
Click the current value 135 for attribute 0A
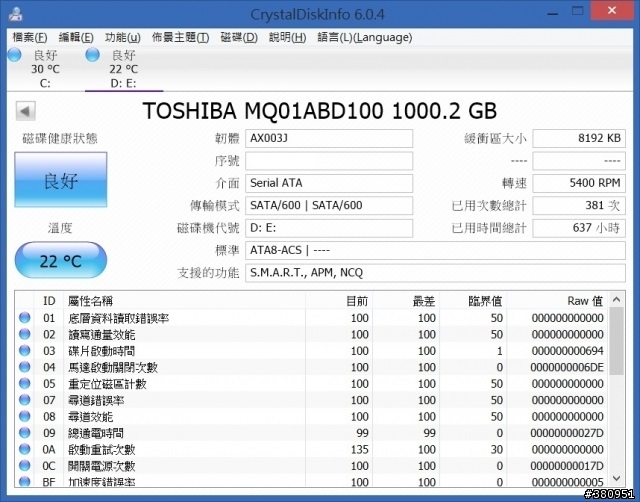click(360, 449)
